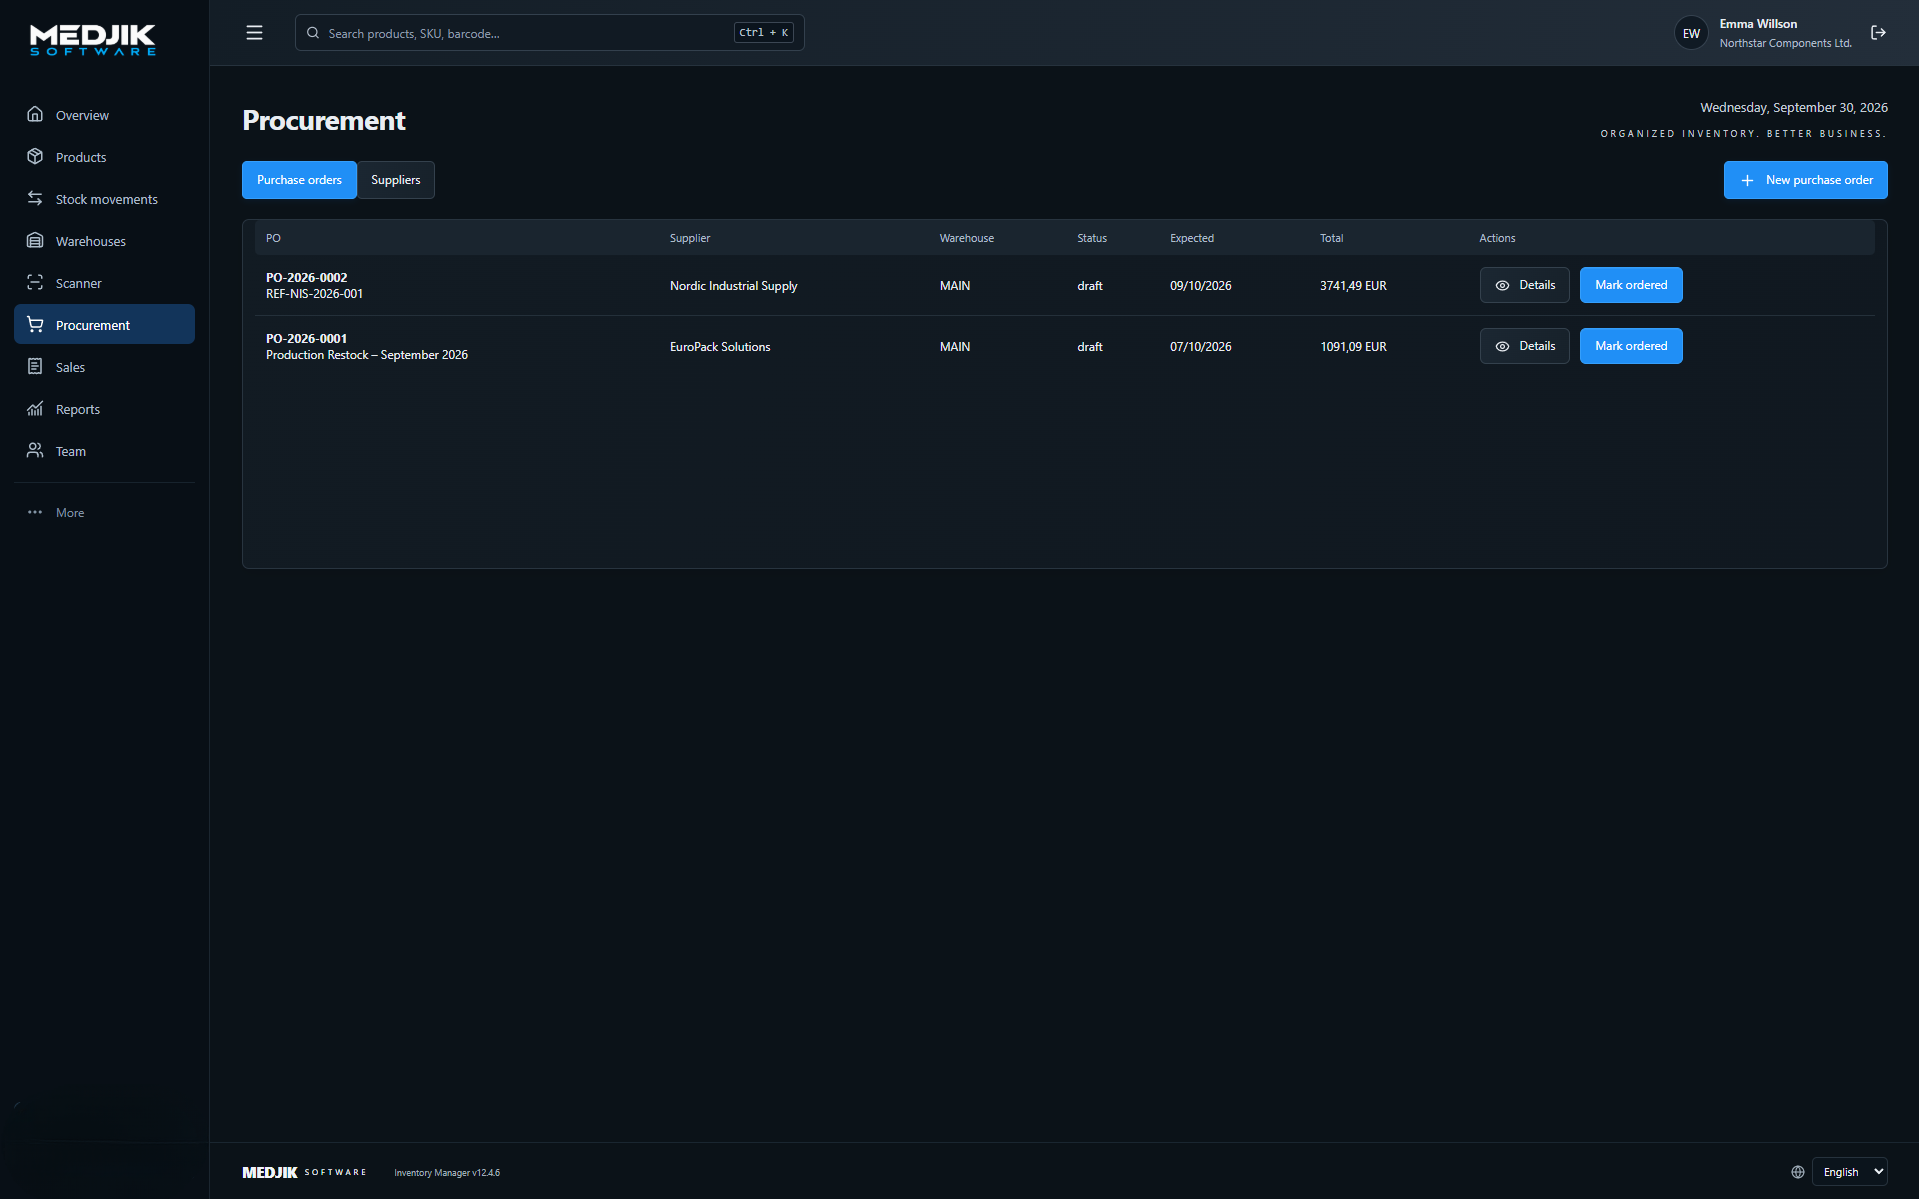Open the Scanner icon in sidebar
The image size is (1919, 1199).
pos(35,283)
